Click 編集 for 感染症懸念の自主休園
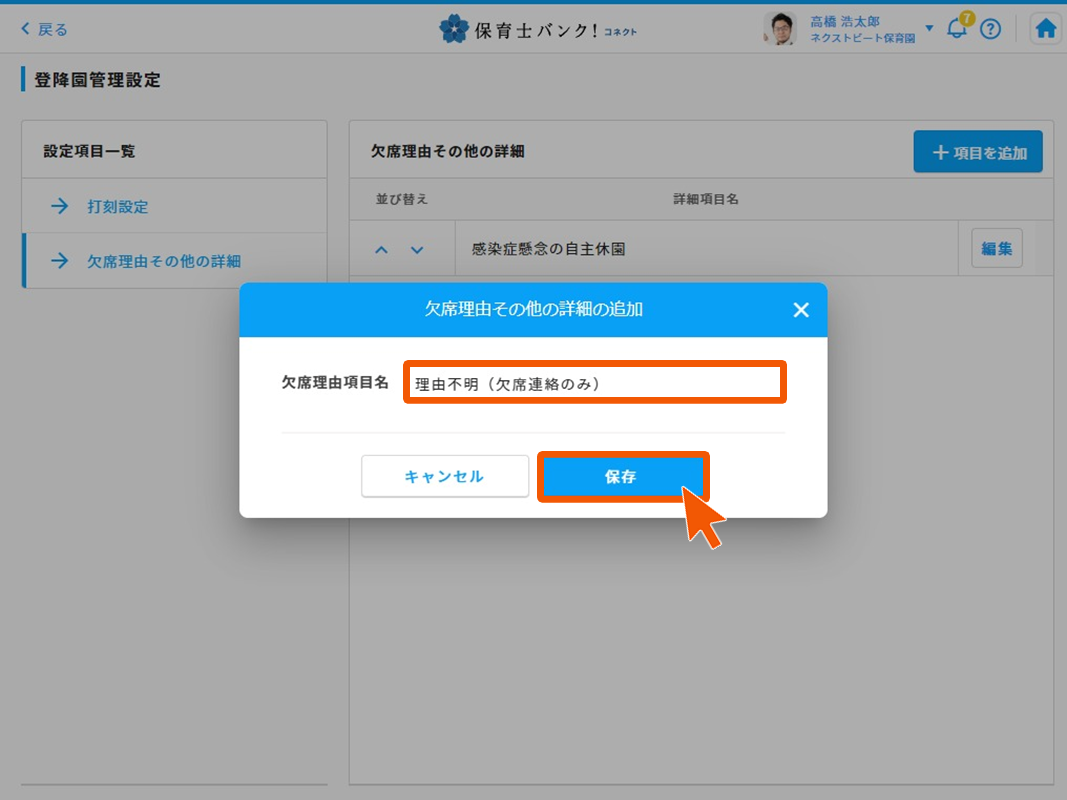The height and width of the screenshot is (800, 1067). pyautogui.click(x=996, y=249)
